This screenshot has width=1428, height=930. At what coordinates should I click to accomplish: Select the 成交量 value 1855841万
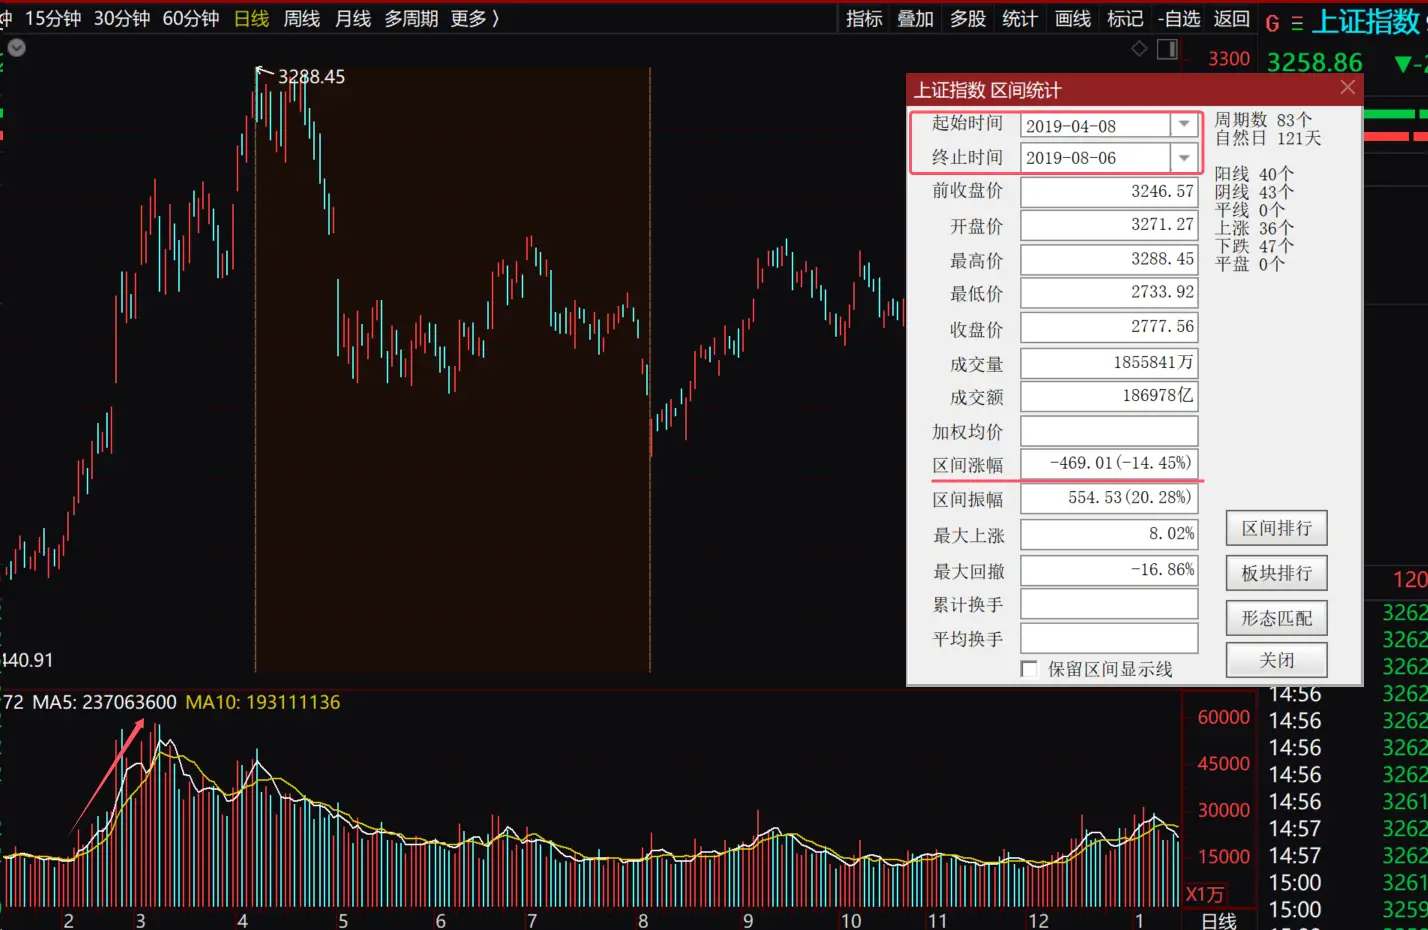point(1109,363)
